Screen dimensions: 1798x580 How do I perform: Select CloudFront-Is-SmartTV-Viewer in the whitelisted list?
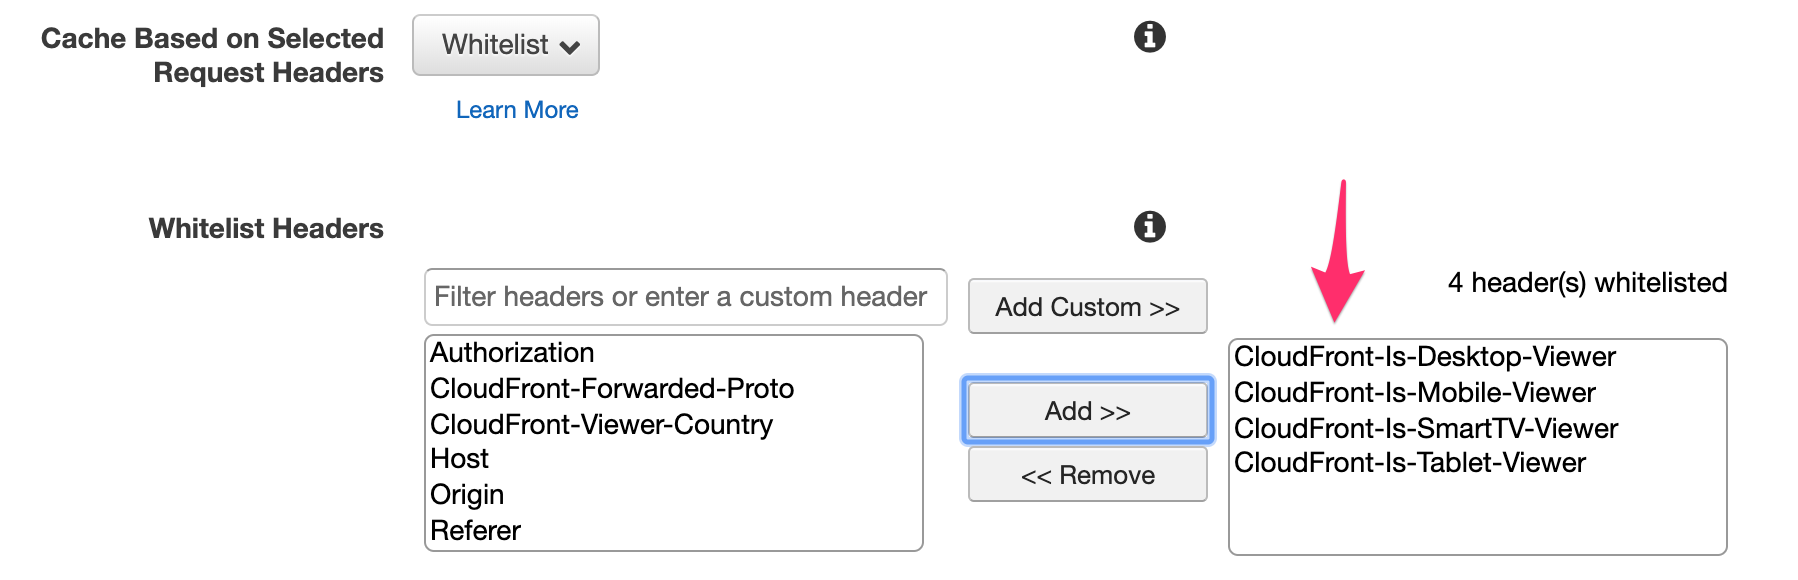pyautogui.click(x=1427, y=428)
